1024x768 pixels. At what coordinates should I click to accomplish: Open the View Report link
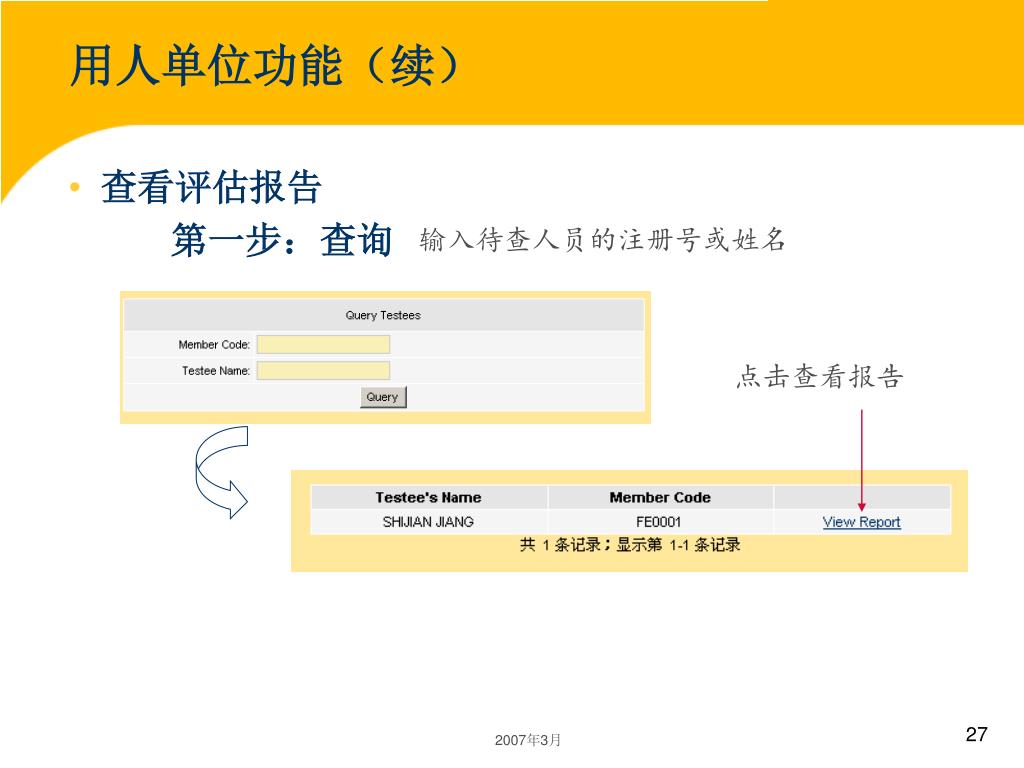pyautogui.click(x=861, y=522)
